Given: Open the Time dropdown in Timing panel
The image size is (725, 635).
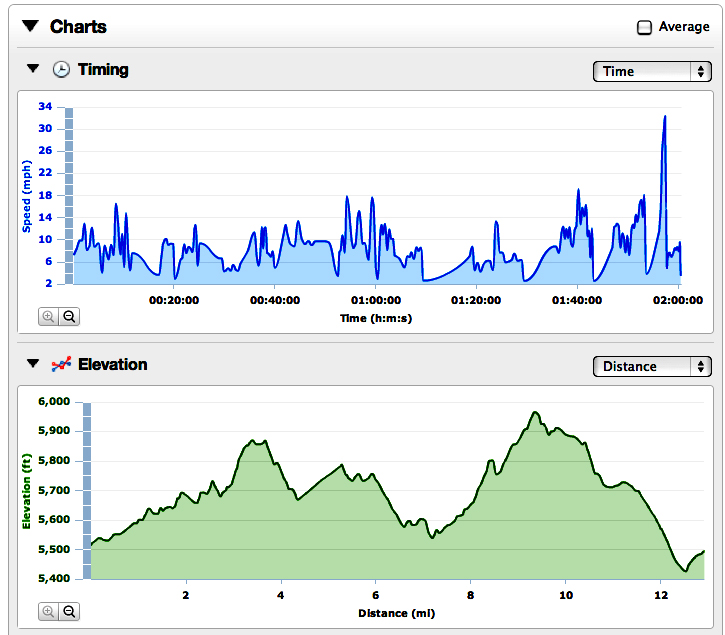Looking at the screenshot, I should click(x=651, y=71).
